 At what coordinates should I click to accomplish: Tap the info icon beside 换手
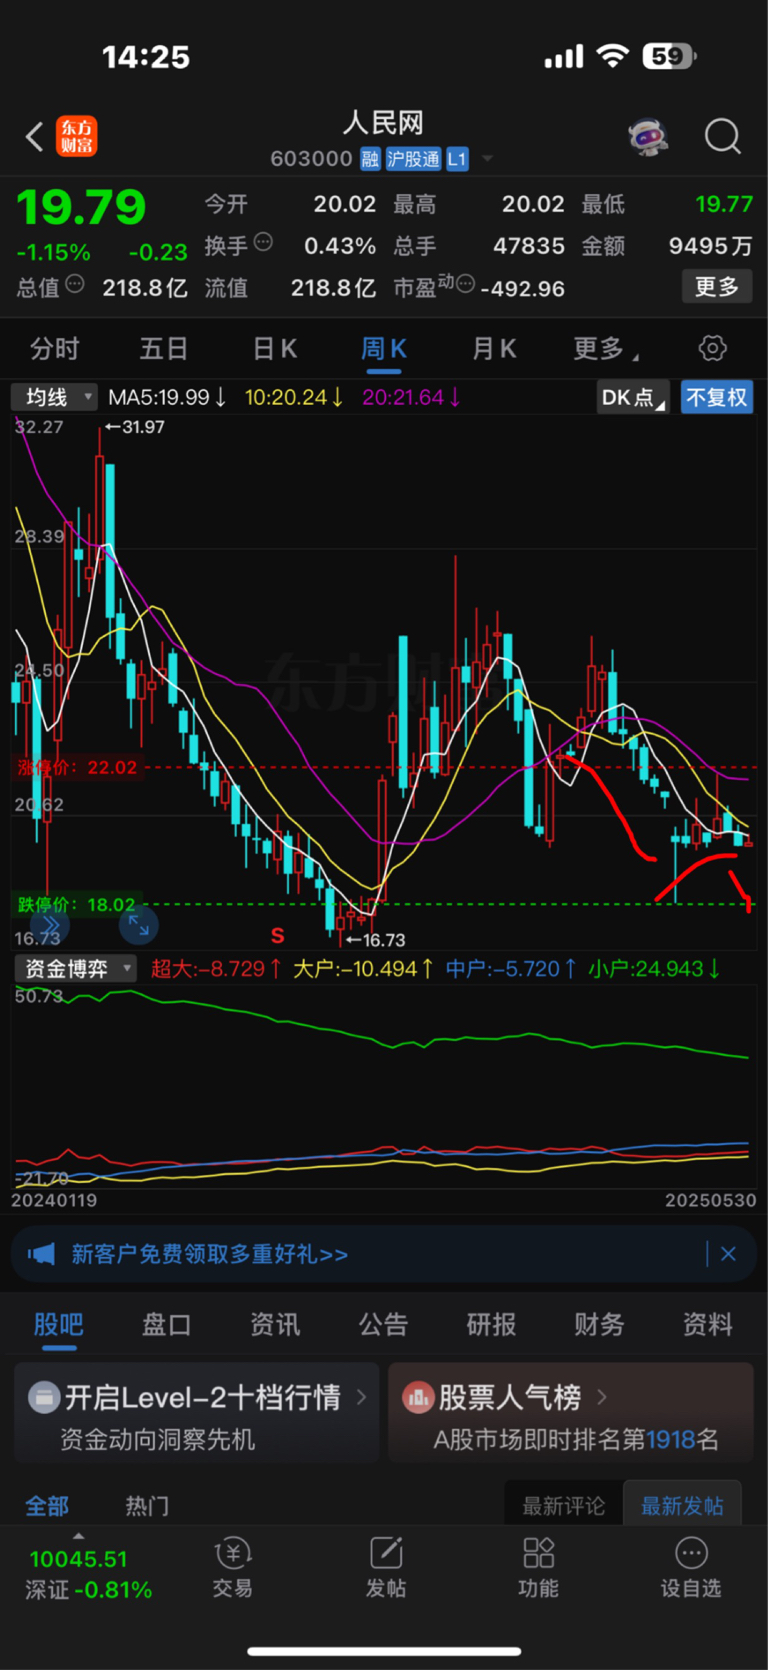click(x=263, y=242)
